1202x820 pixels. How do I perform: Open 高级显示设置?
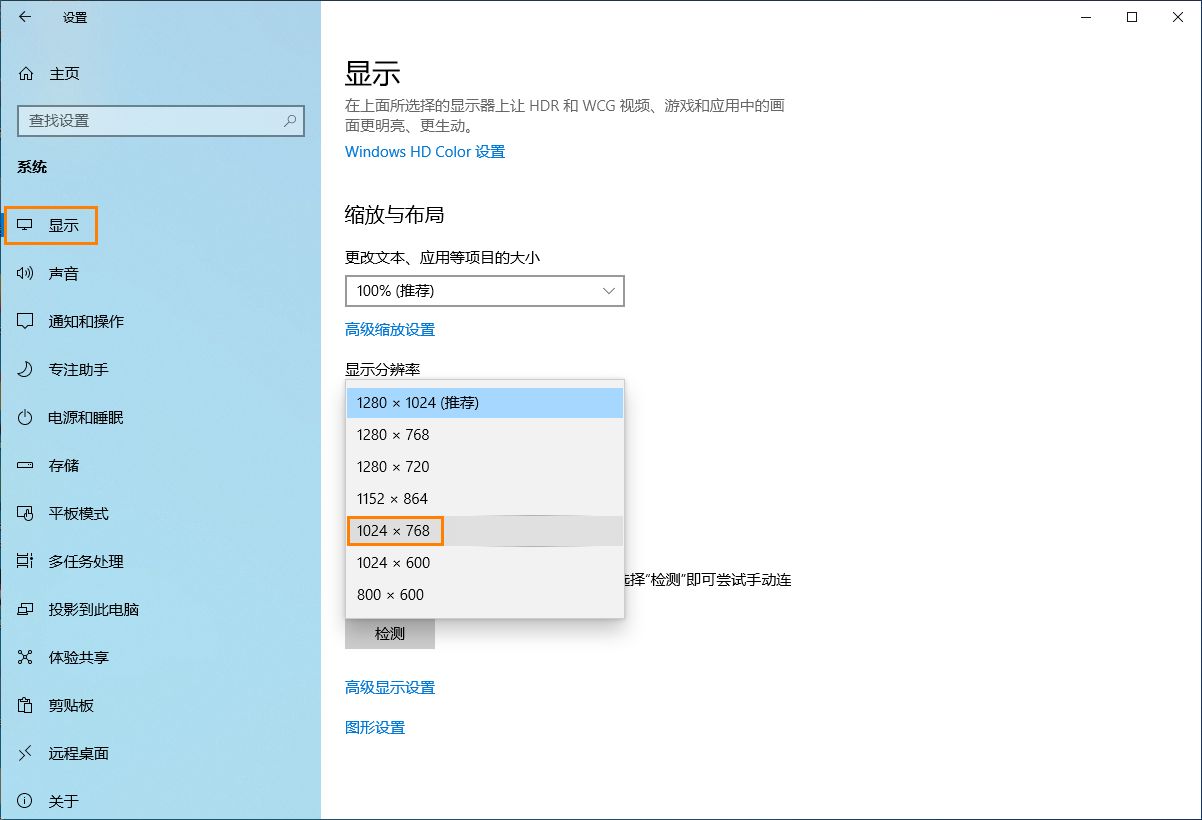(389, 687)
